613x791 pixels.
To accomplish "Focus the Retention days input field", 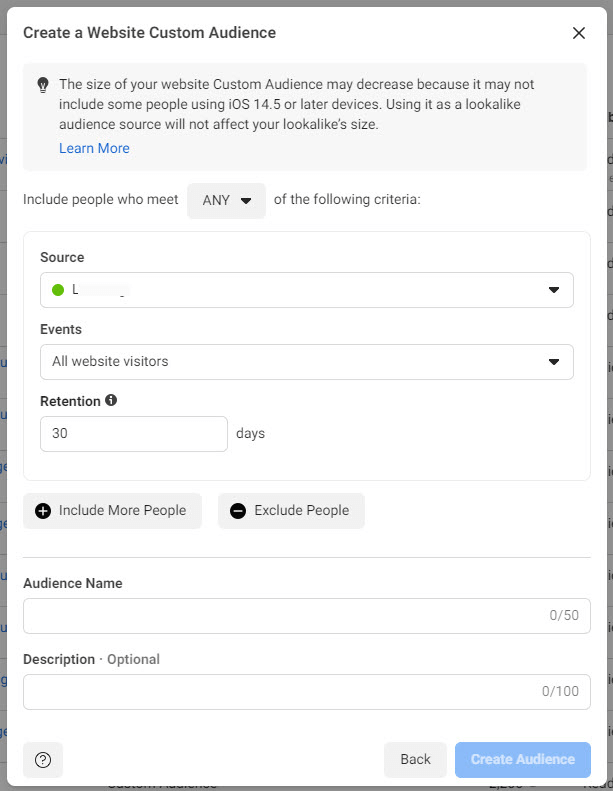I will [x=134, y=434].
